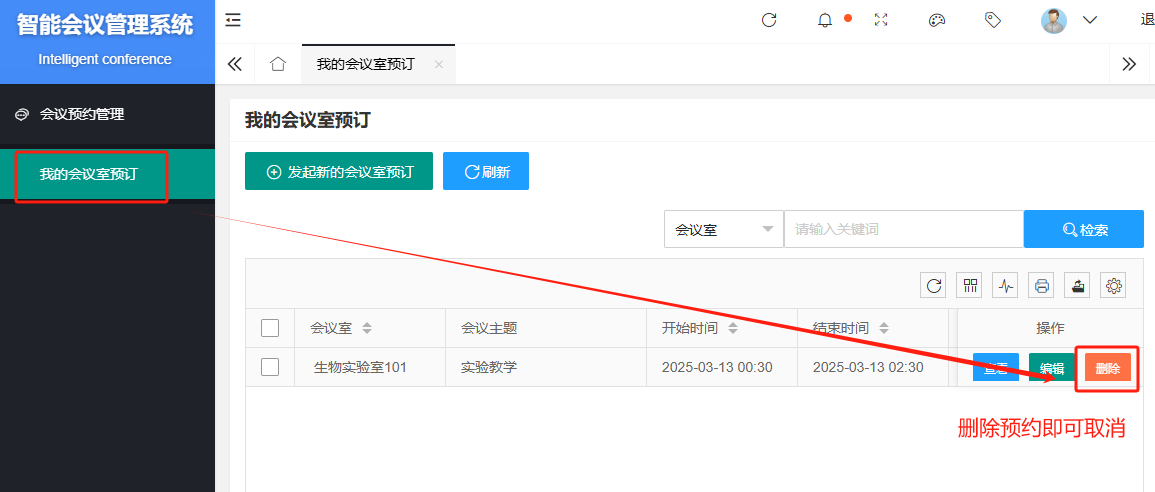Tick the select-all checkbox in the table header
The width and height of the screenshot is (1155, 492).
[270, 328]
